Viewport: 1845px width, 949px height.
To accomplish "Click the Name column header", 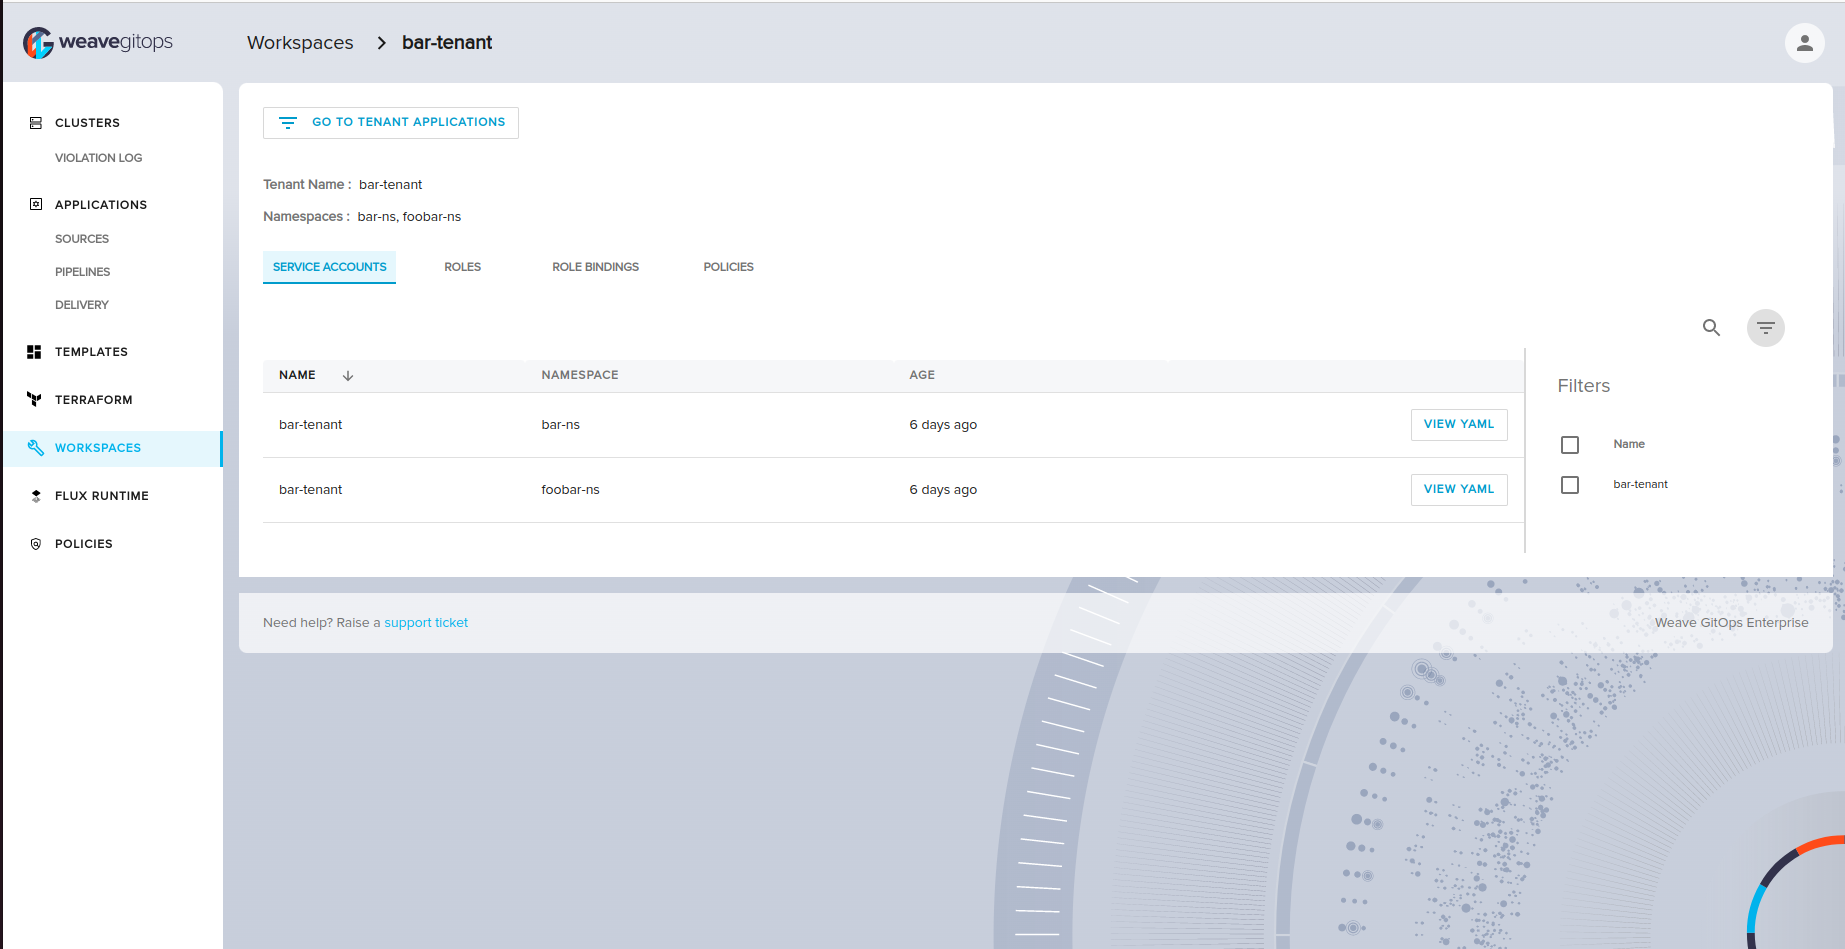I will point(297,376).
